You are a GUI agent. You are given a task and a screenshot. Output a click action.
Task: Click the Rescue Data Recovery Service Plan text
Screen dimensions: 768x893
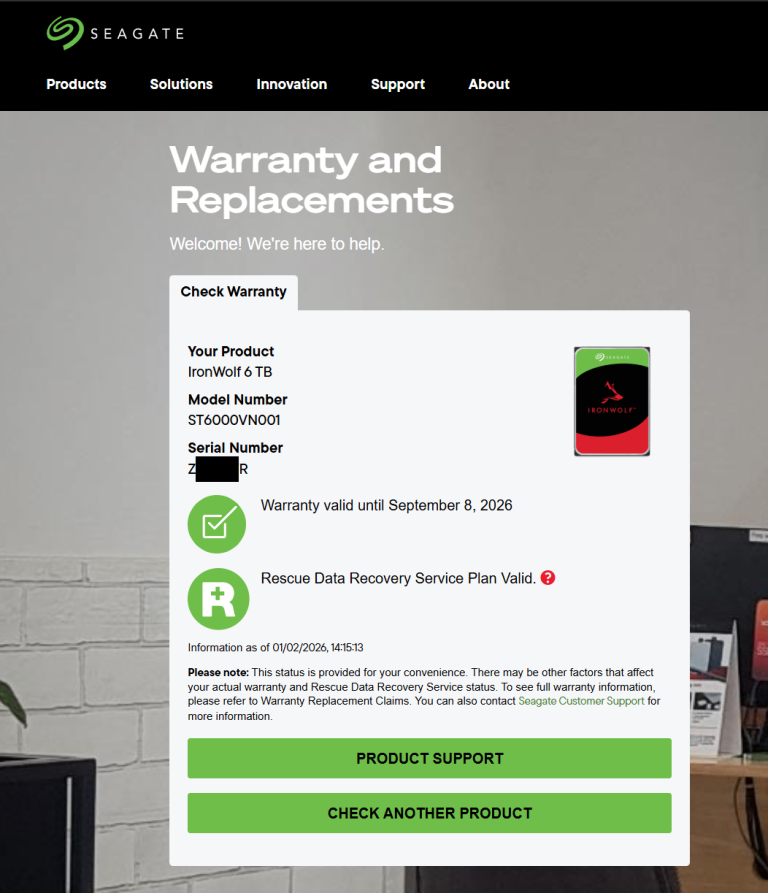(399, 579)
